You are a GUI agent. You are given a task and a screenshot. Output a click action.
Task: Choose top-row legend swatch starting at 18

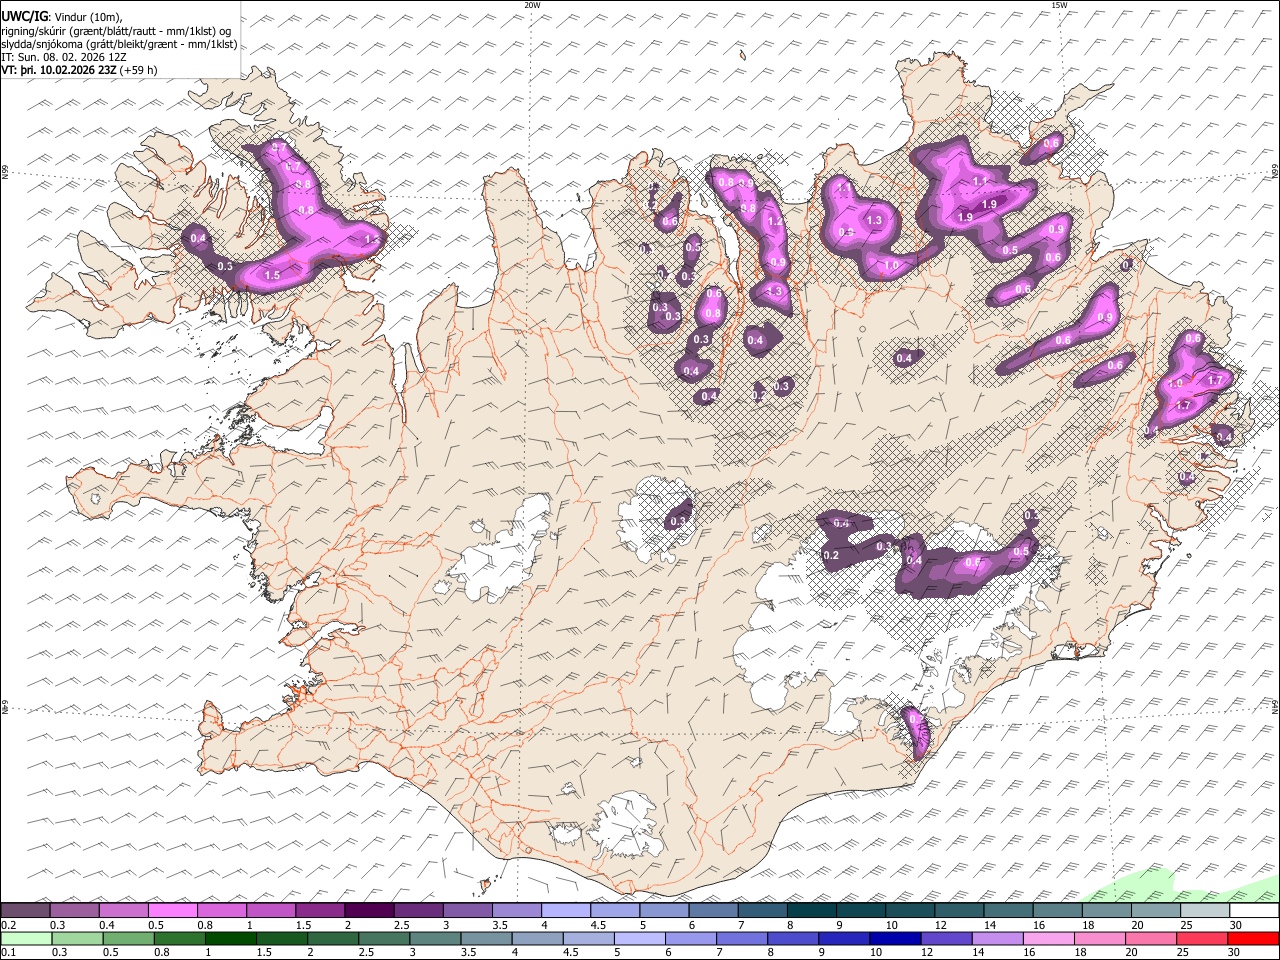[x=1106, y=911]
